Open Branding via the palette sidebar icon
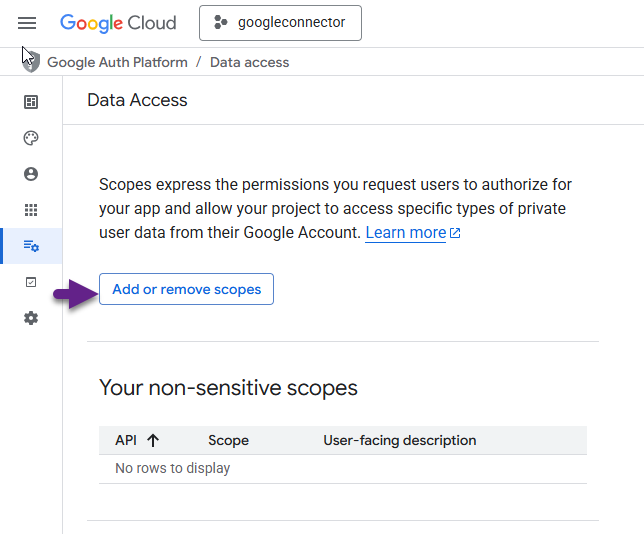The width and height of the screenshot is (644, 534). point(31,138)
